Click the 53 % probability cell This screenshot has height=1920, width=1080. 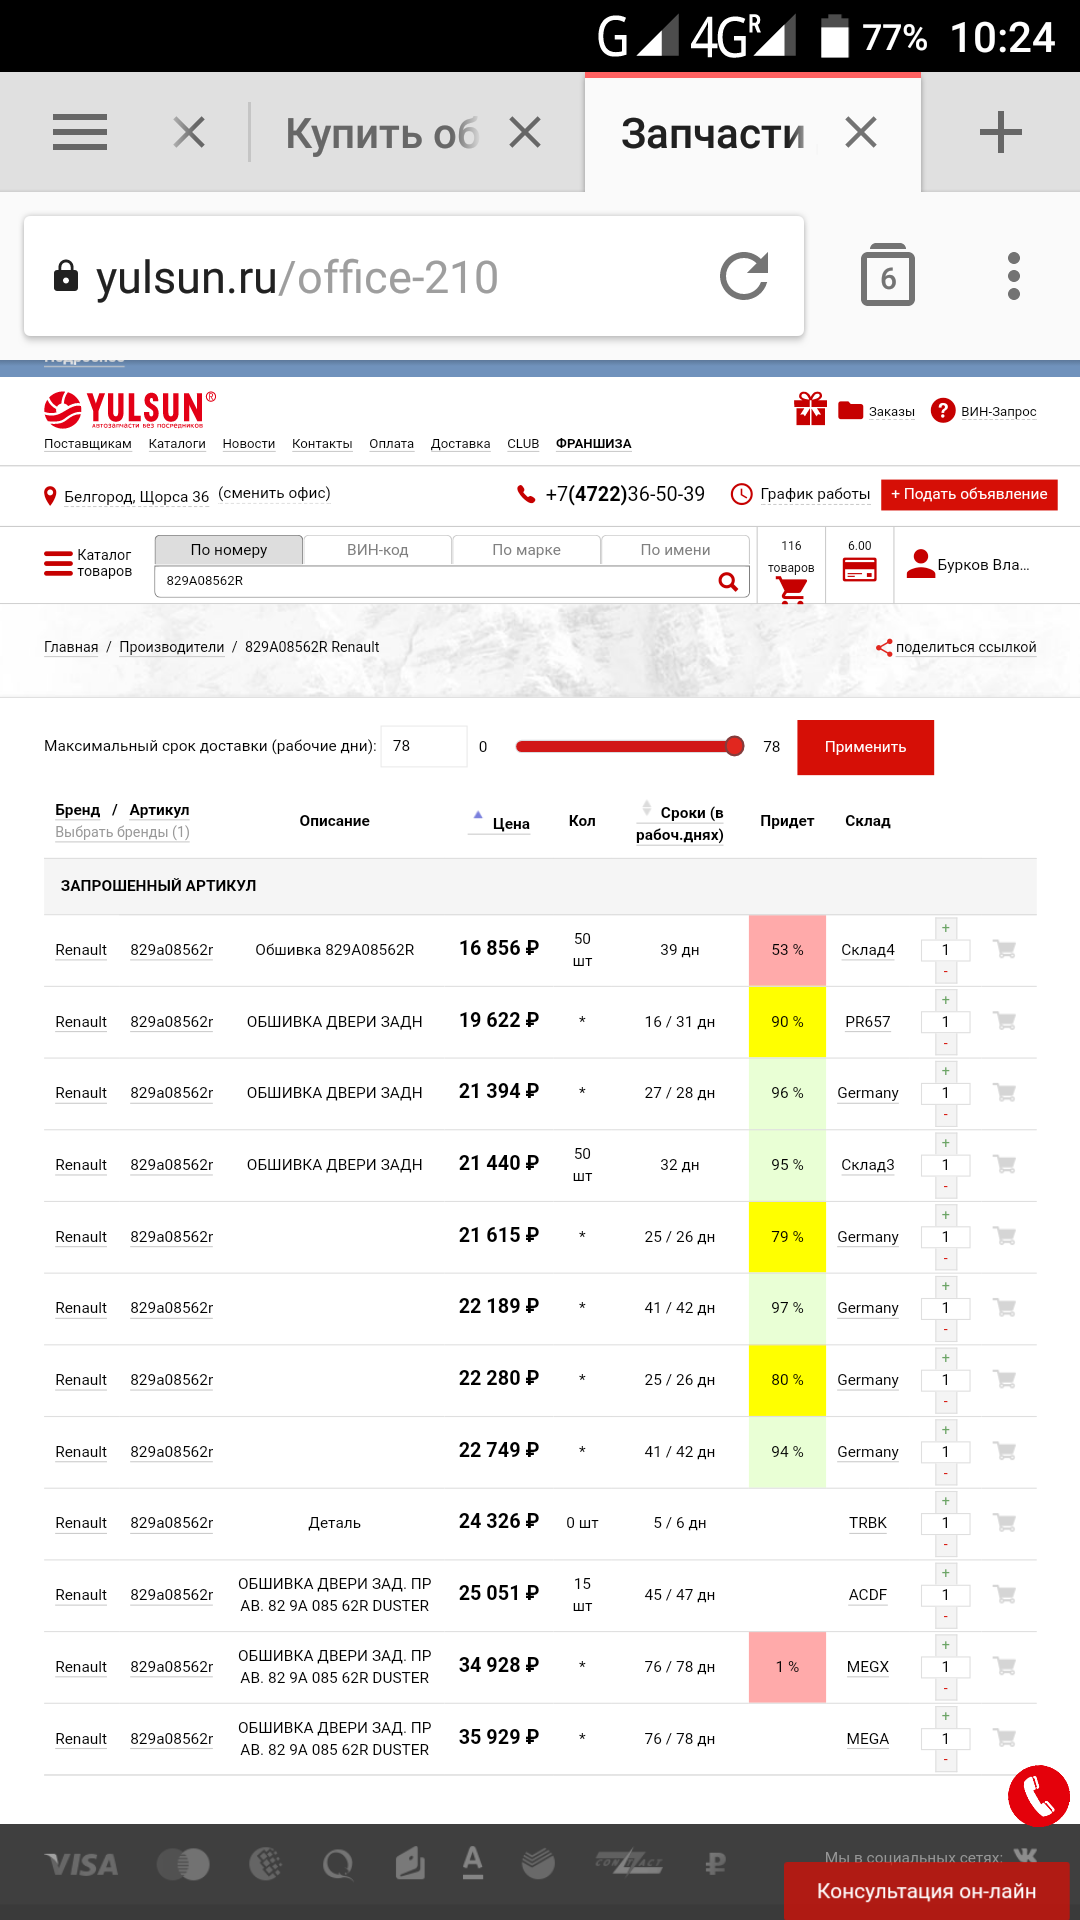point(788,950)
